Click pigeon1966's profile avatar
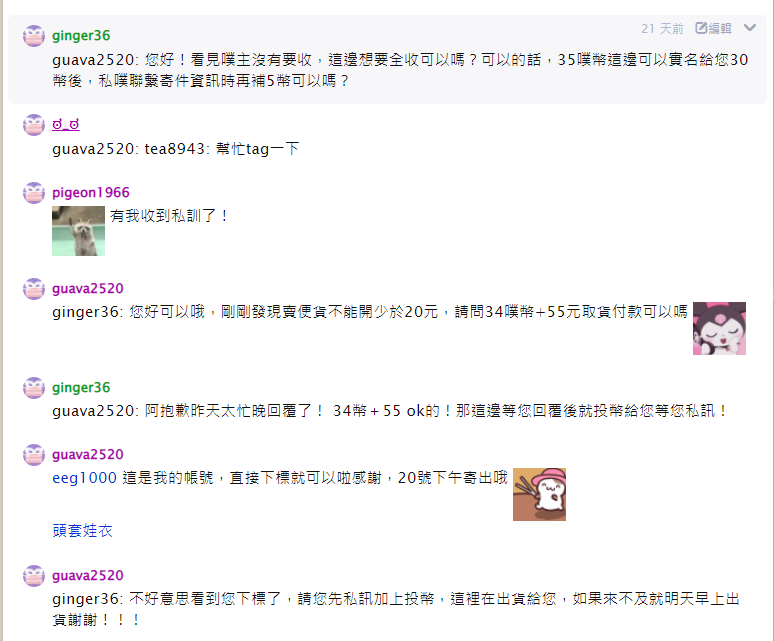Image resolution: width=774 pixels, height=641 pixels. [x=34, y=192]
